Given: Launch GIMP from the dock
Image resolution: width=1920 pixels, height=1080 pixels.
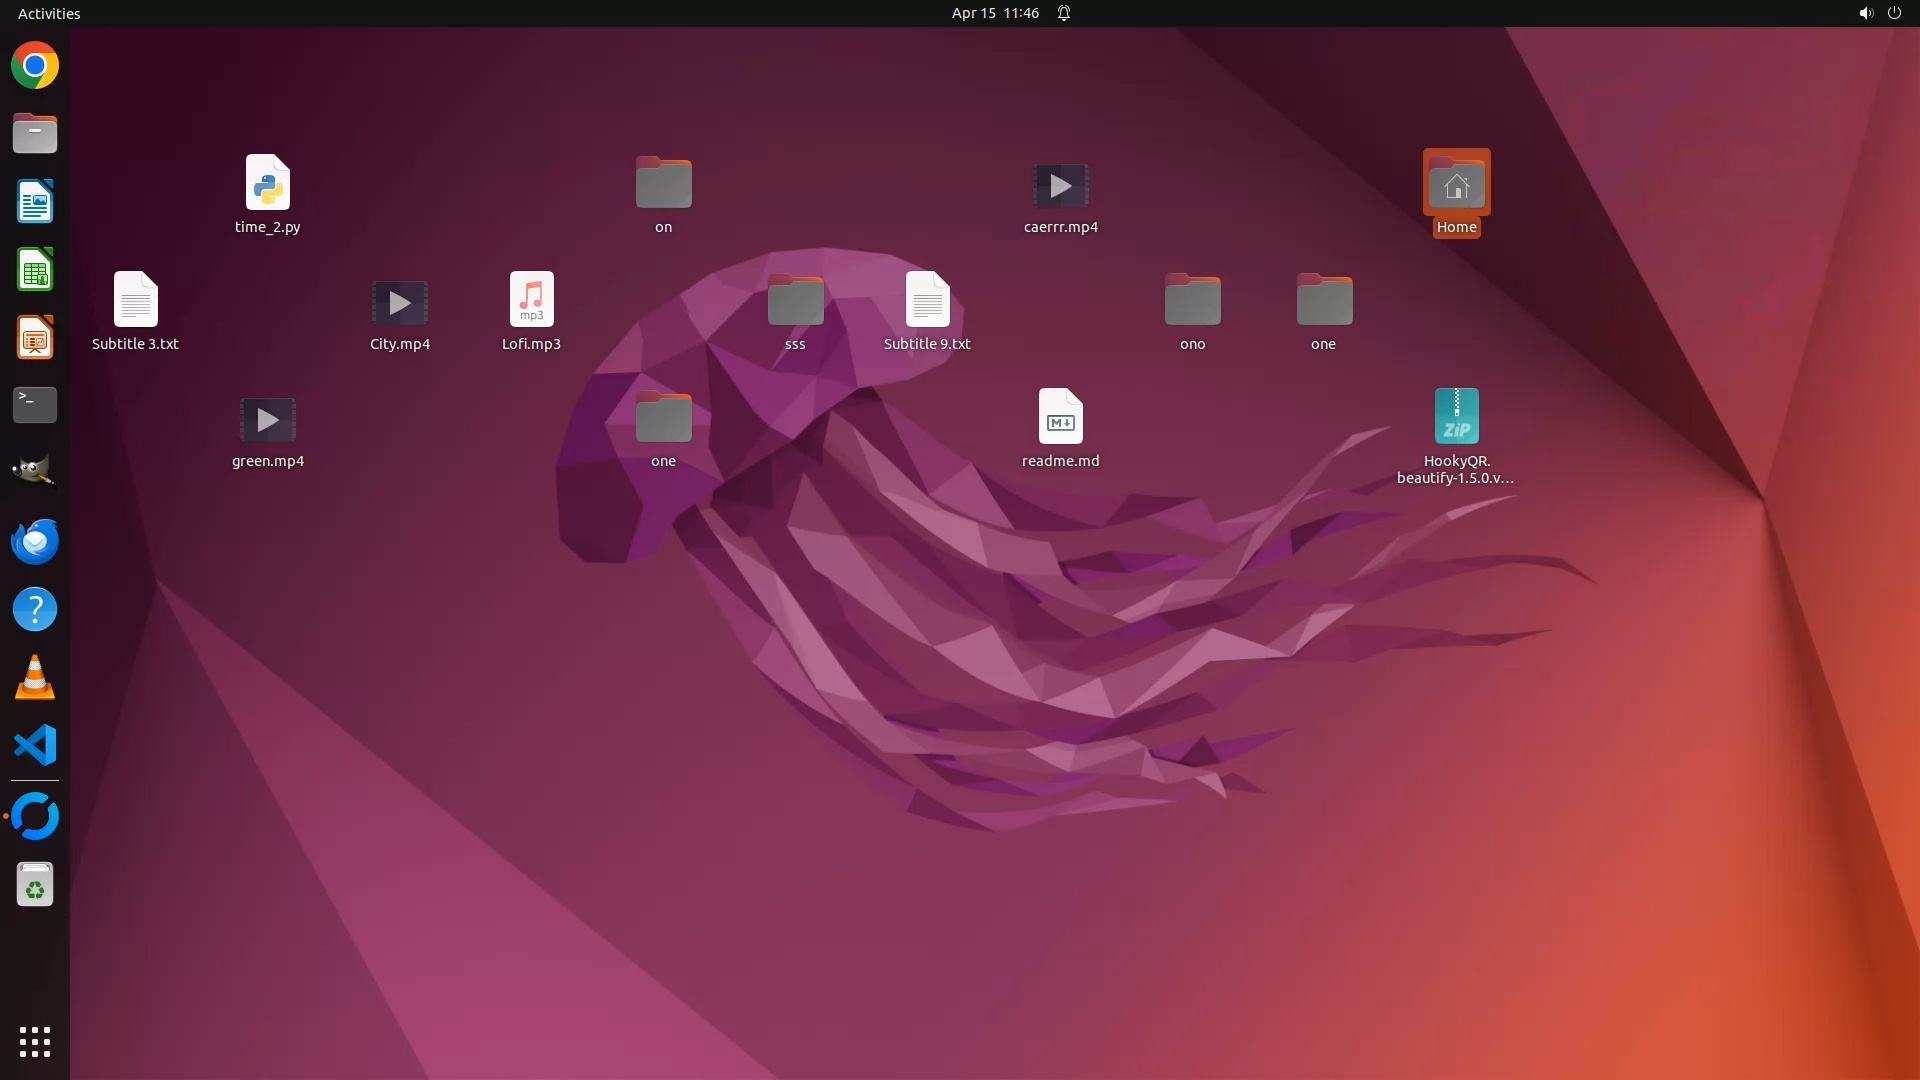Looking at the screenshot, I should [35, 472].
